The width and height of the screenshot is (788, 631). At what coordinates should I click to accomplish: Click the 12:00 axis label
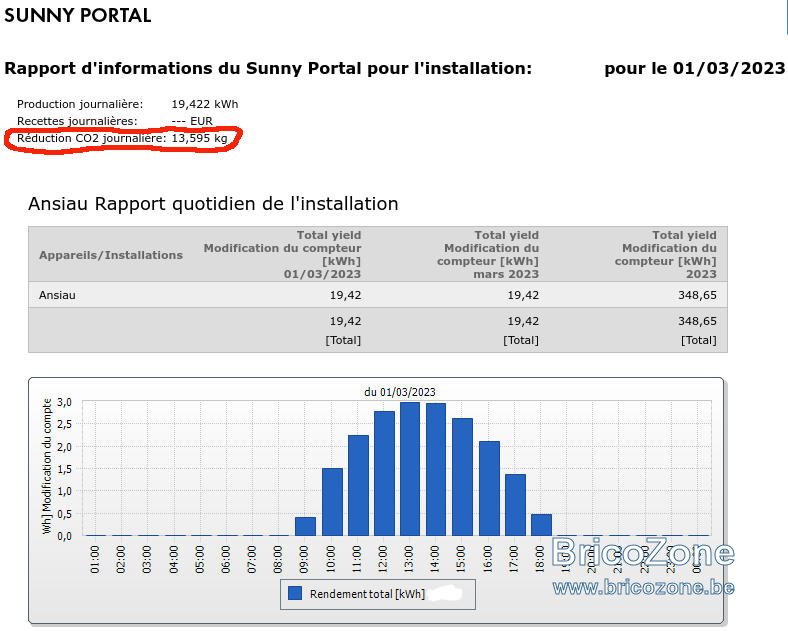click(382, 559)
